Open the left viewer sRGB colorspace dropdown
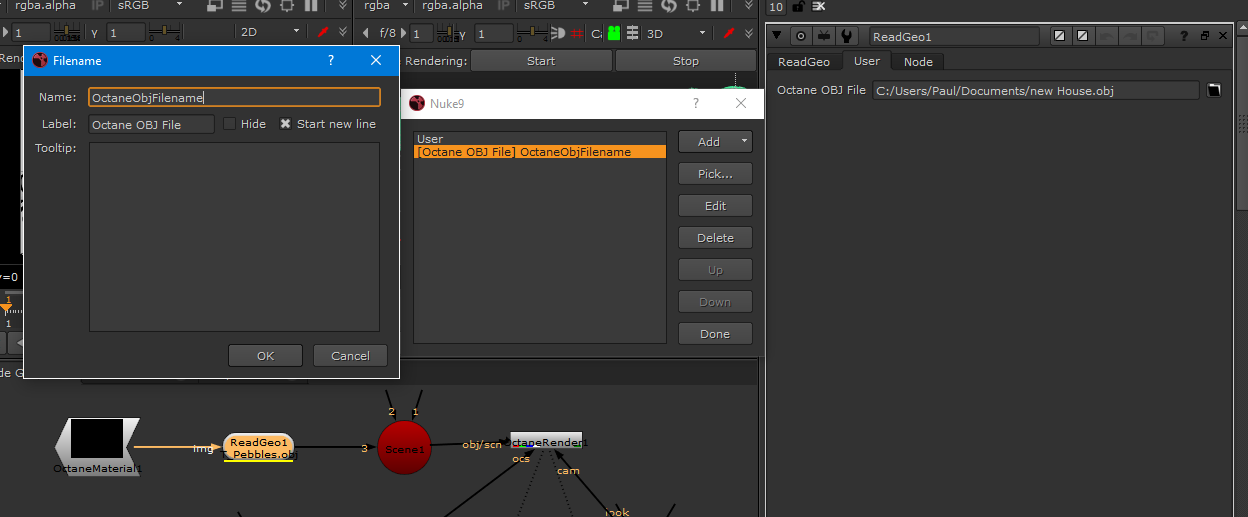Image resolution: width=1248 pixels, height=517 pixels. click(150, 6)
